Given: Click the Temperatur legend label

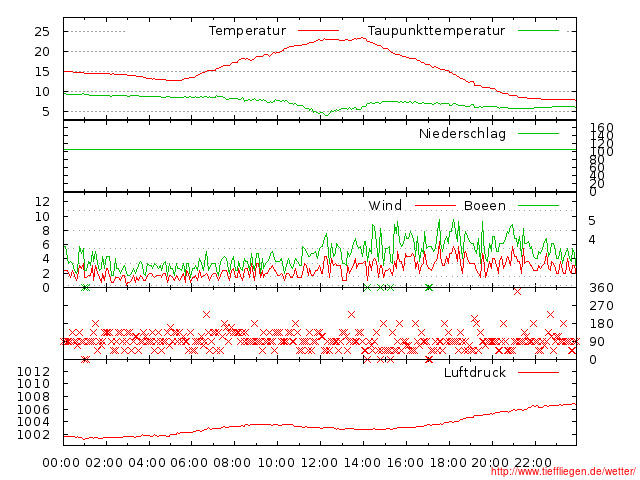Looking at the screenshot, I should coord(247,31).
